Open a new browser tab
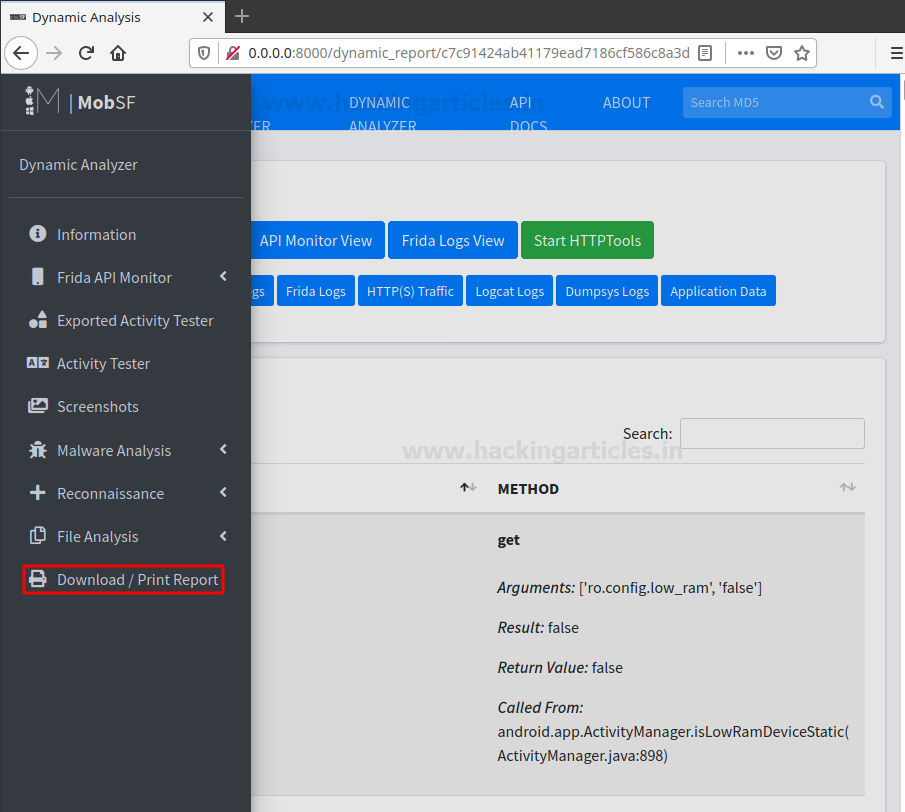Viewport: 905px width, 812px height. [242, 16]
